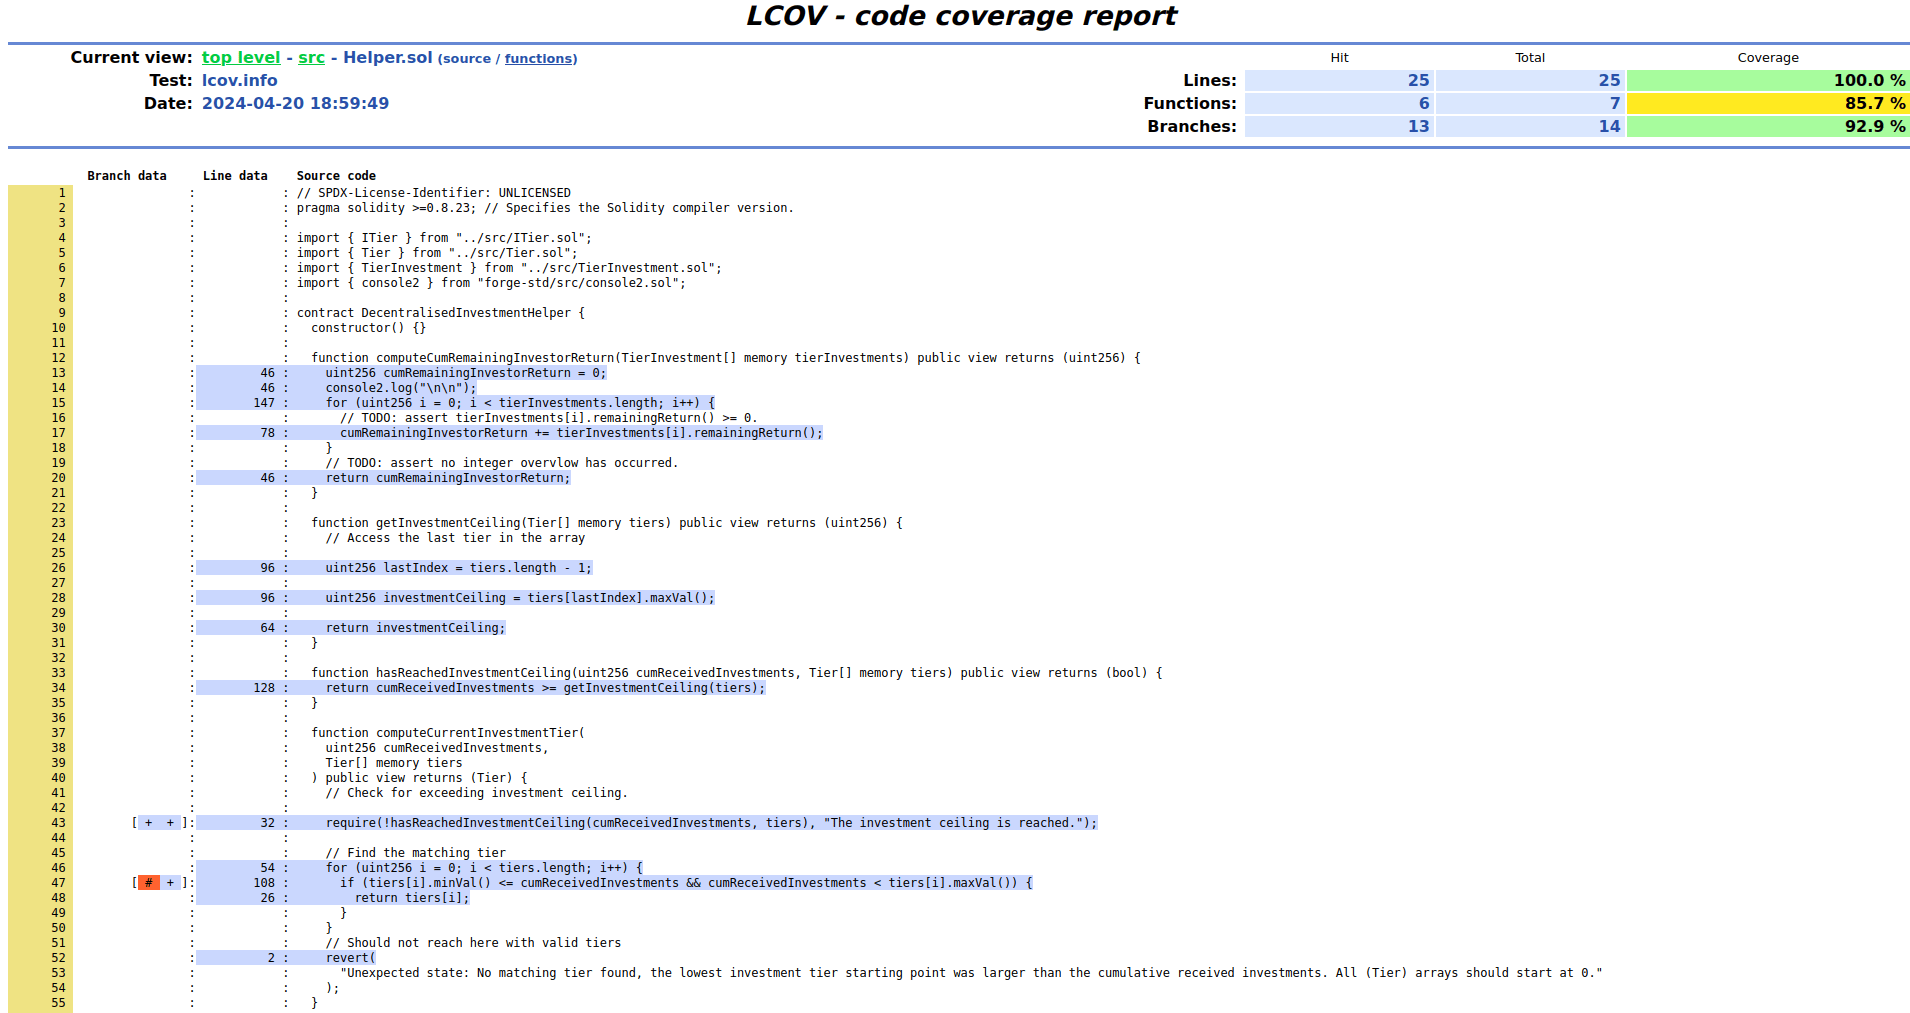Screen dimensions: 1910x1013
Task: Open the 'top level' breadcrumb link
Action: 241,58
